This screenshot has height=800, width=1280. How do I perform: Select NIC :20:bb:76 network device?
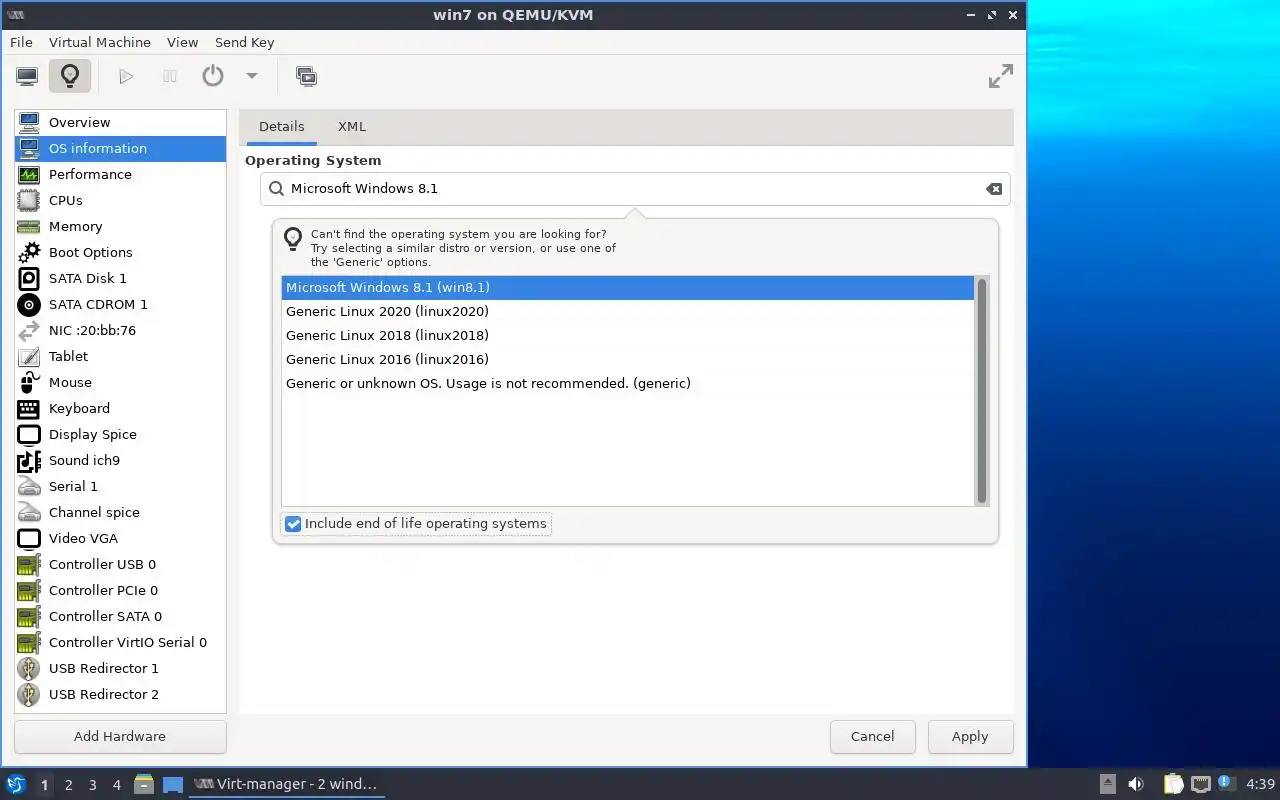point(120,330)
